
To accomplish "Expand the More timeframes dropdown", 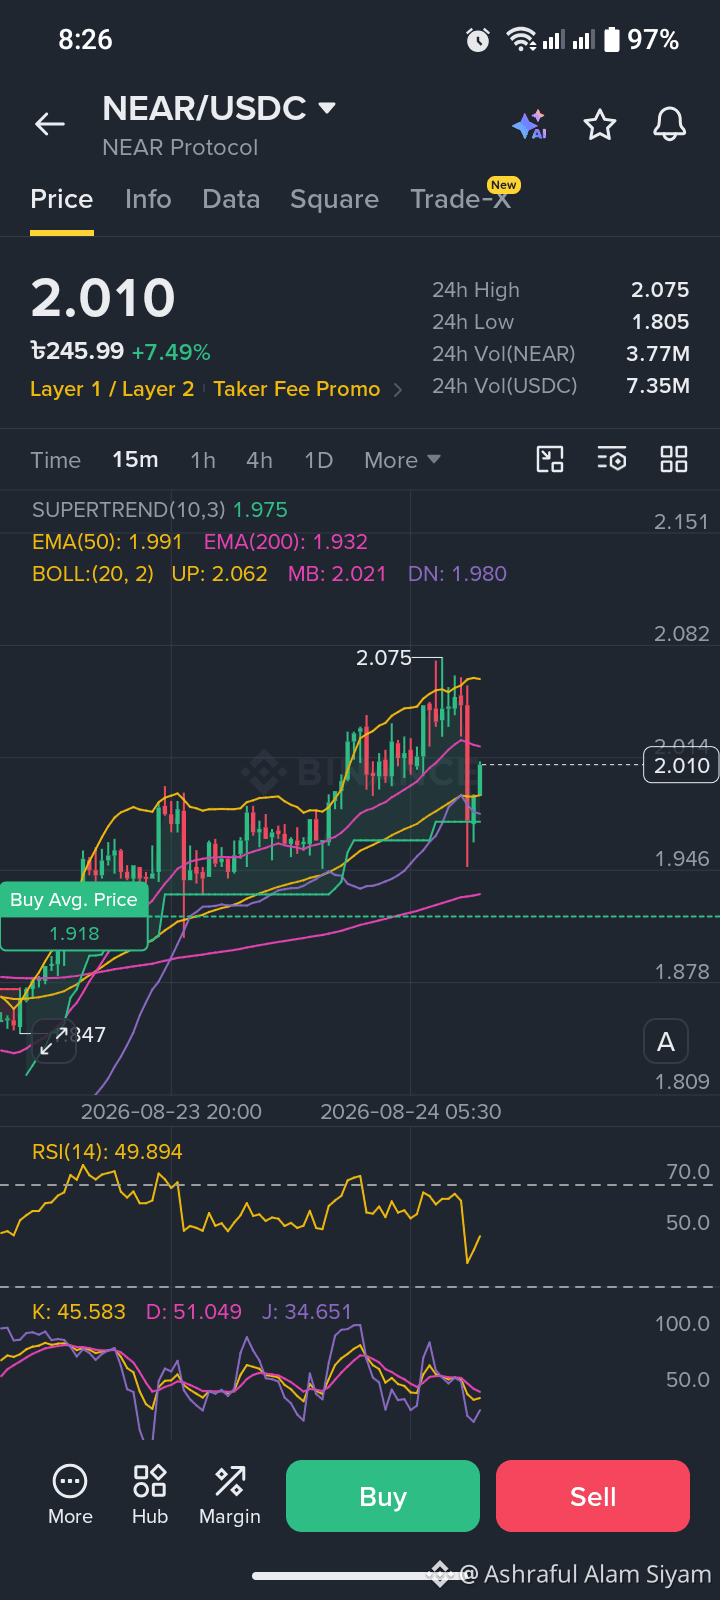I will tap(402, 460).
